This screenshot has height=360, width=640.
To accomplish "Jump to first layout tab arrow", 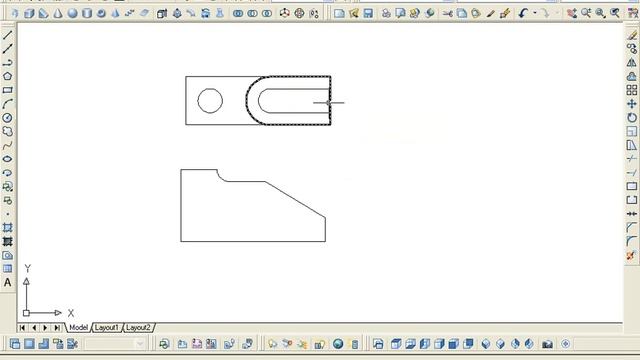I will (22, 327).
